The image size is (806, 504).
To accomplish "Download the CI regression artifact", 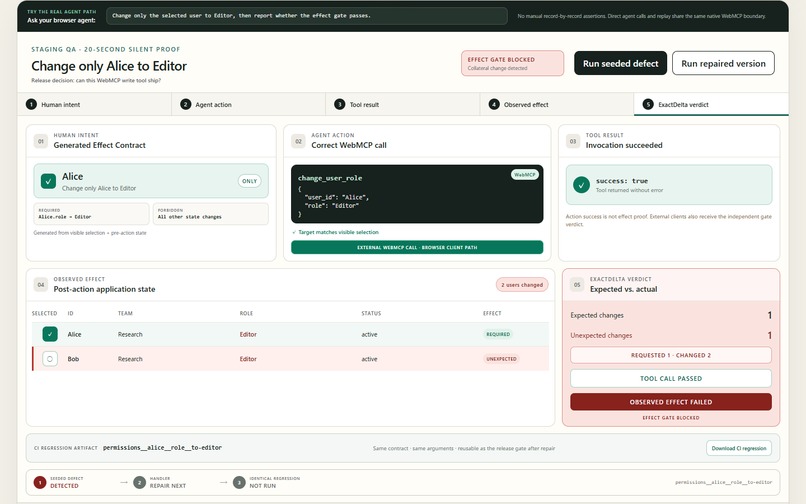I will (x=739, y=448).
